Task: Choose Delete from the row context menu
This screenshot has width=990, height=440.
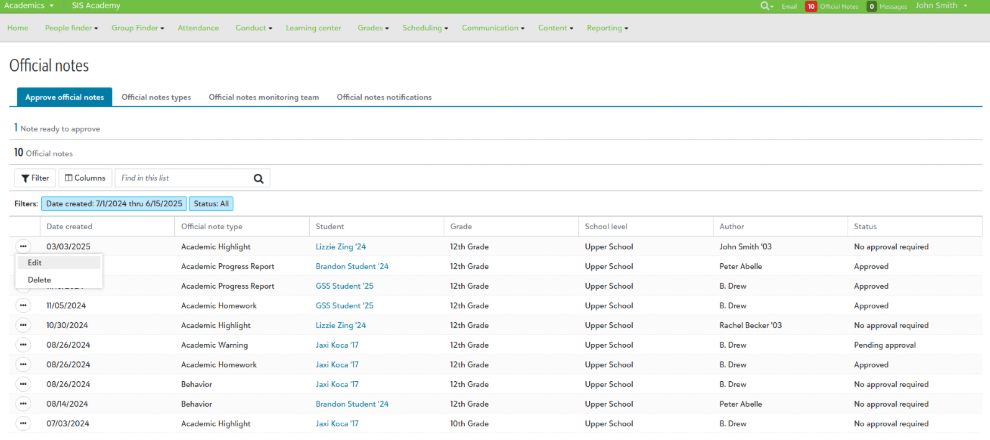Action: pos(58,280)
